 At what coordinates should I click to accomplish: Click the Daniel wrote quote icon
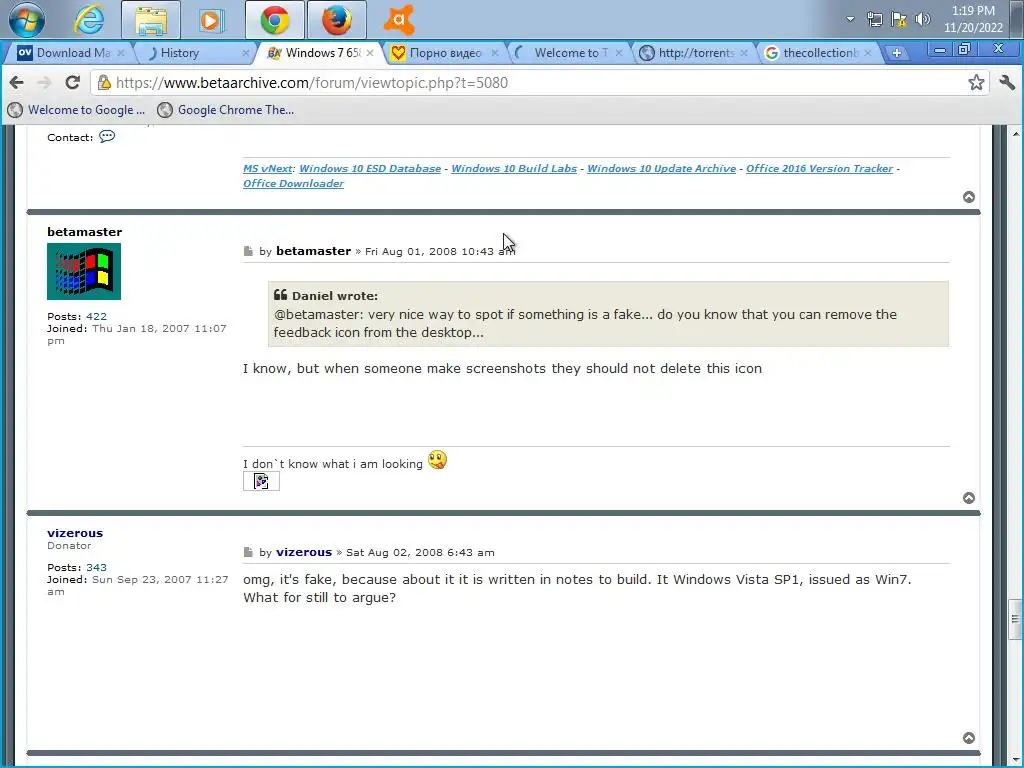click(281, 295)
